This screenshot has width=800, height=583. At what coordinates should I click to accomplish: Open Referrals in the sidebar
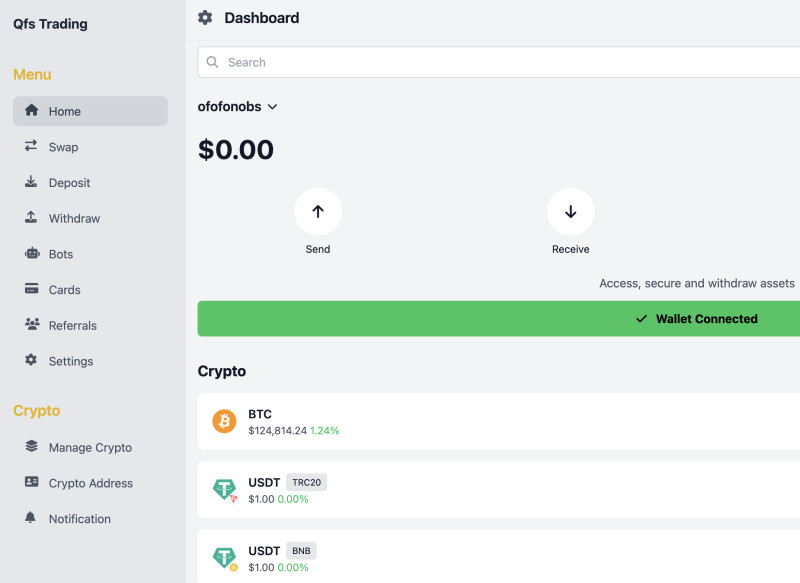coord(72,326)
